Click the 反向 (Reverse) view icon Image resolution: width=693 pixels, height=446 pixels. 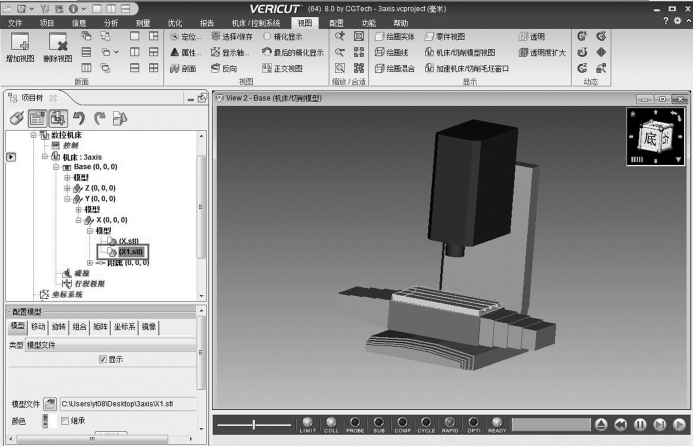pos(223,68)
